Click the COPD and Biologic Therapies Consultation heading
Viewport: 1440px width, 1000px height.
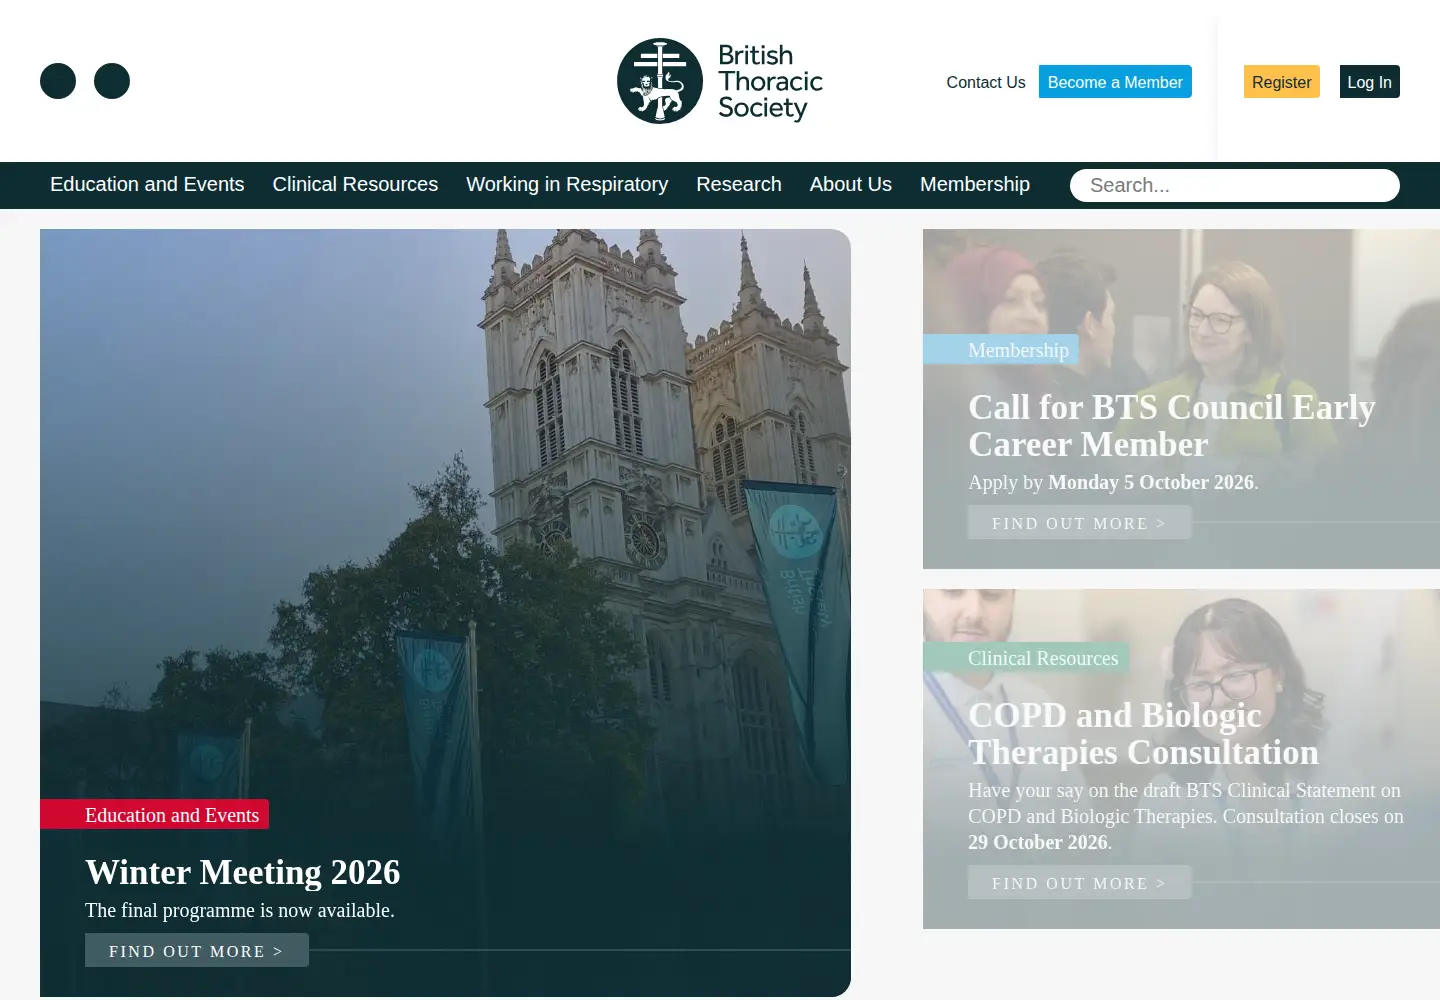click(1143, 734)
